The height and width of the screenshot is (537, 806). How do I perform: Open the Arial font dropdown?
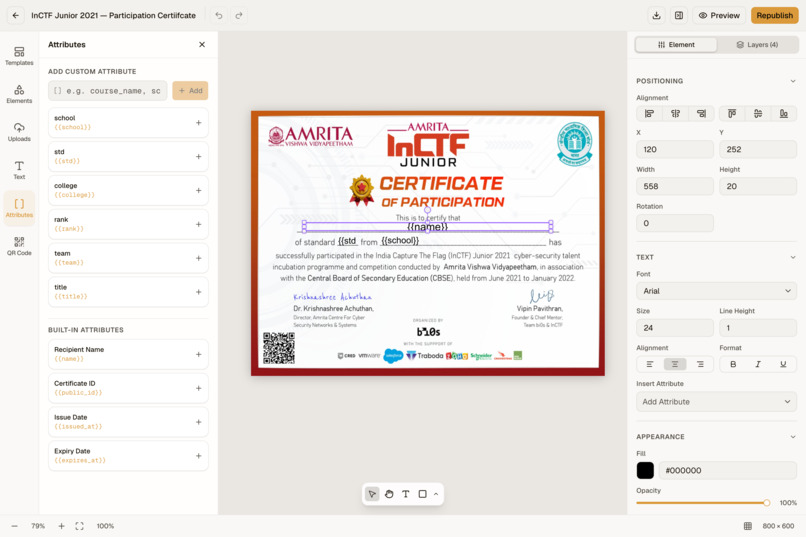[717, 291]
